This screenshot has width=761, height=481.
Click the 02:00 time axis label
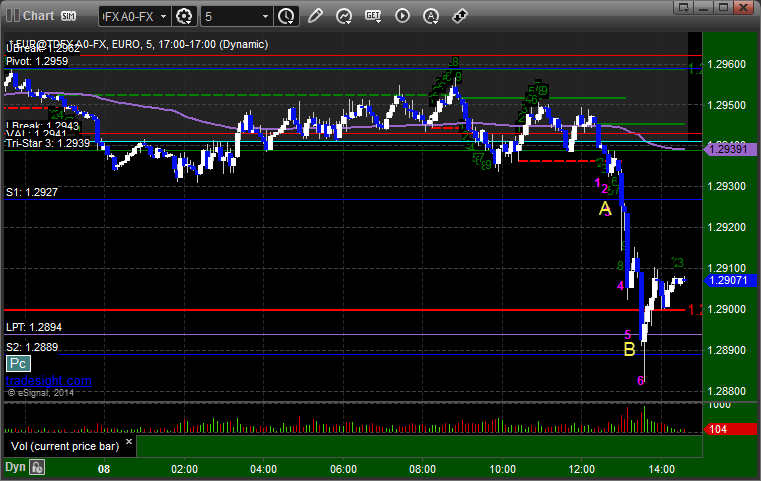click(184, 469)
